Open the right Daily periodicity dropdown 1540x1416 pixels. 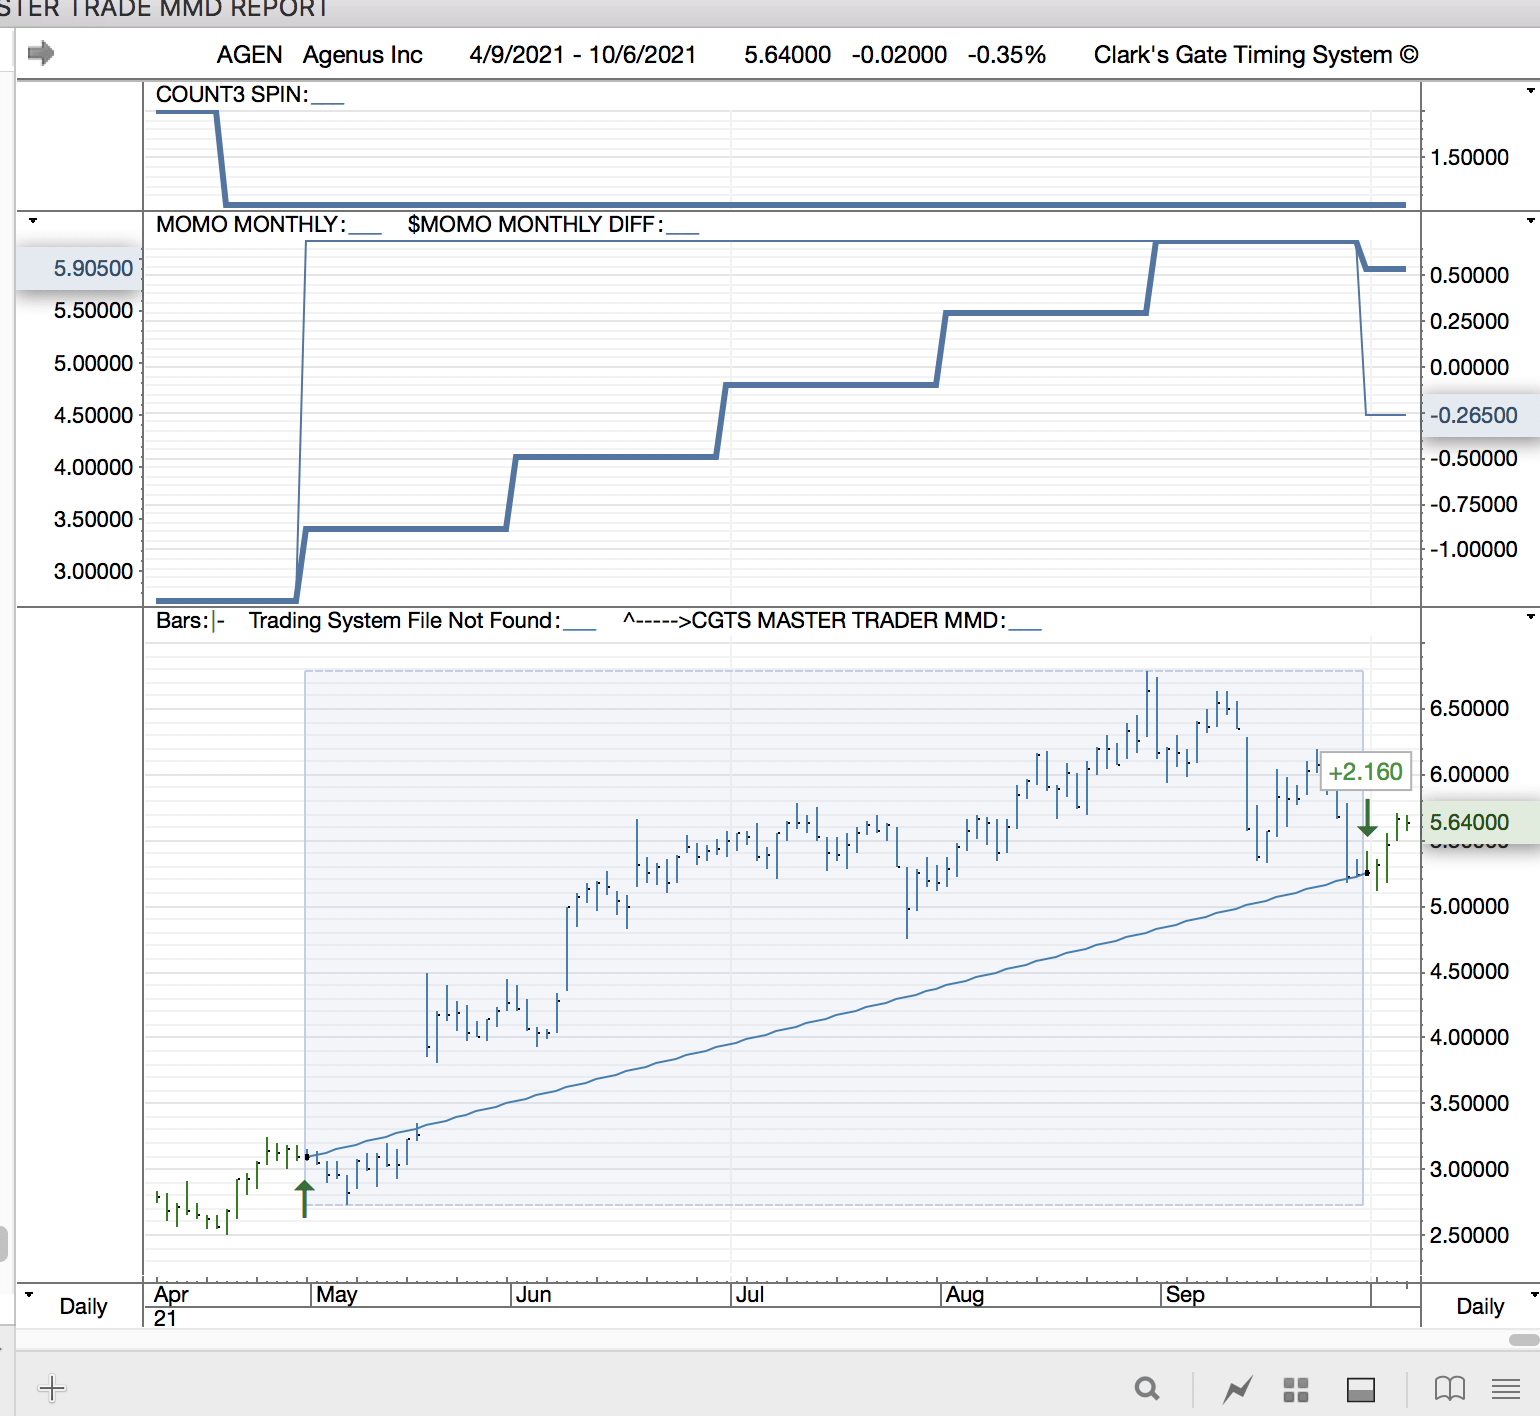pos(1530,1295)
